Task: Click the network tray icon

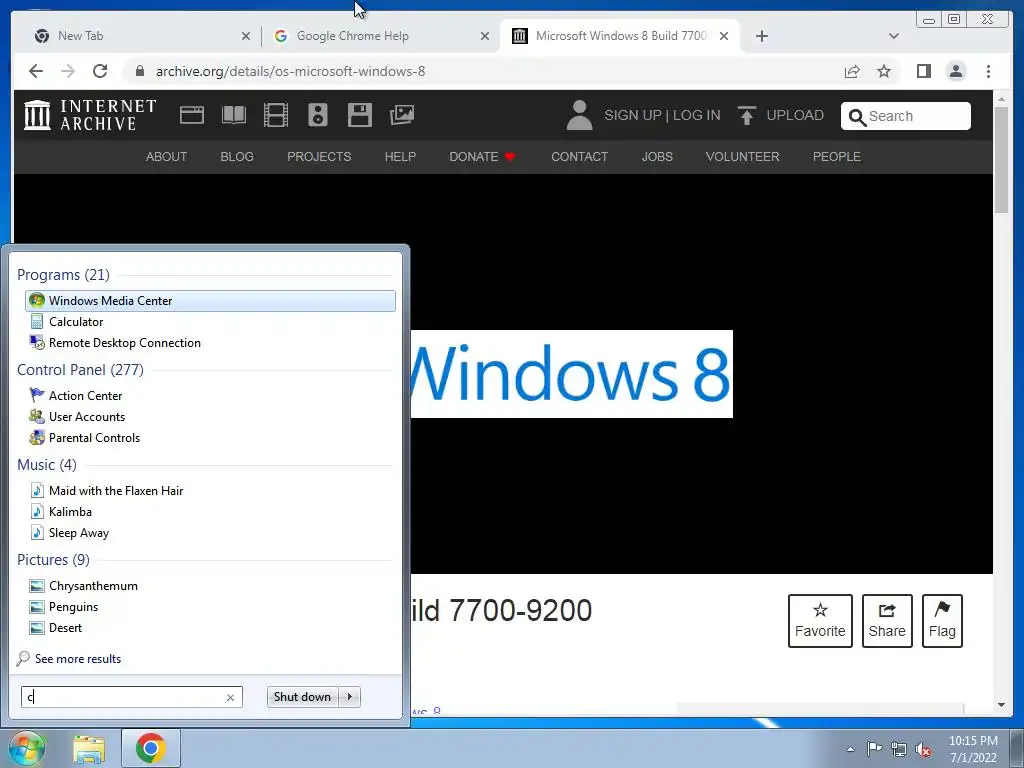Action: 899,749
